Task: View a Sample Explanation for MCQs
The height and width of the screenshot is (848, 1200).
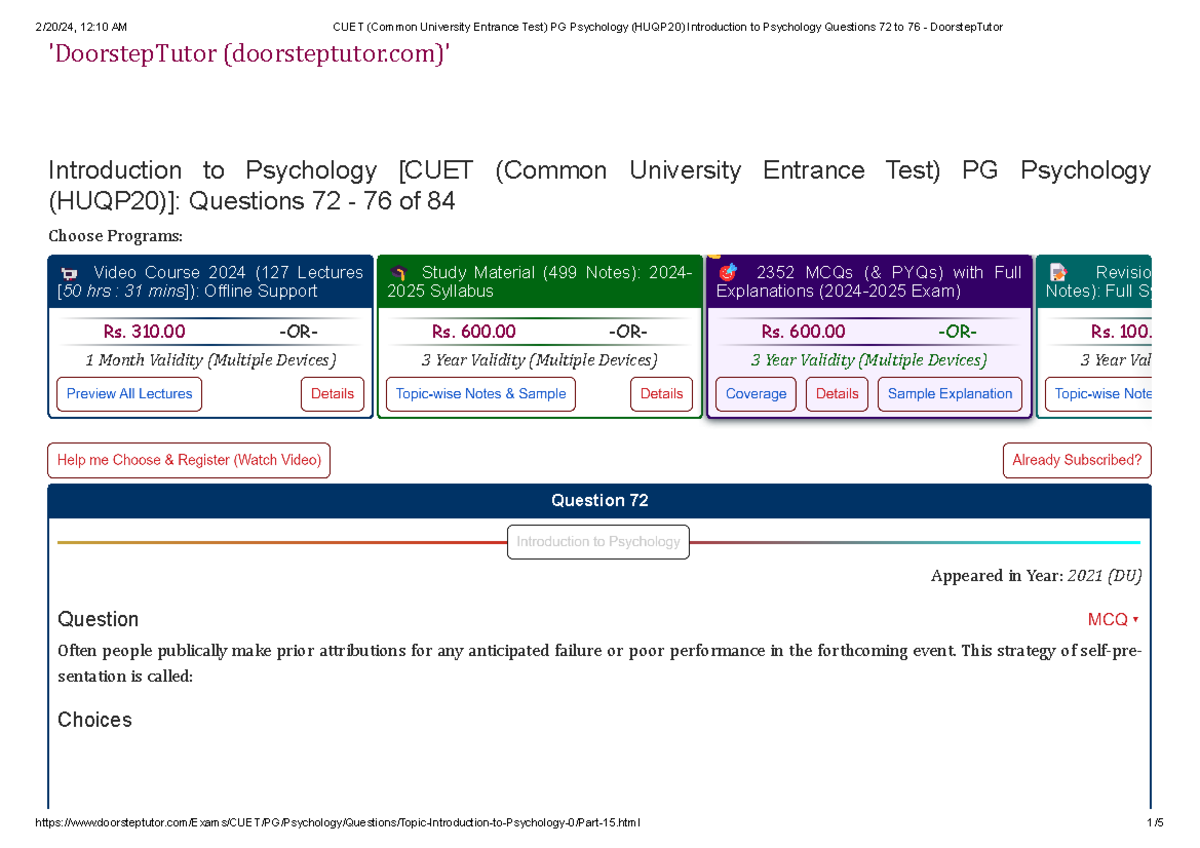Action: click(949, 394)
